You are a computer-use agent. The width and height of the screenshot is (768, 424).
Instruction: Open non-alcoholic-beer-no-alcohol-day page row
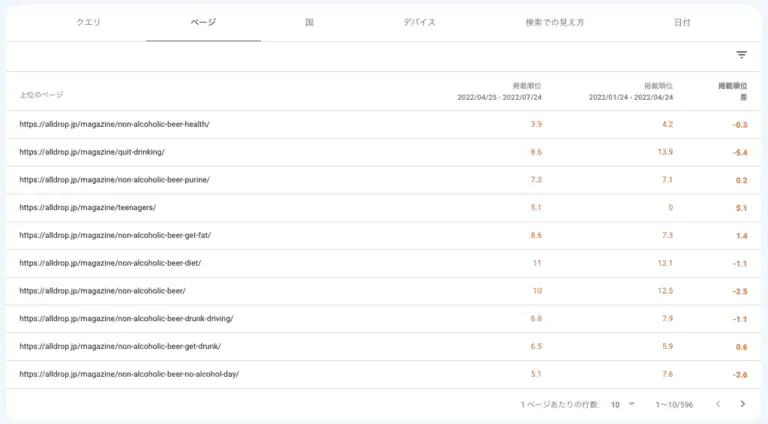tap(383, 374)
